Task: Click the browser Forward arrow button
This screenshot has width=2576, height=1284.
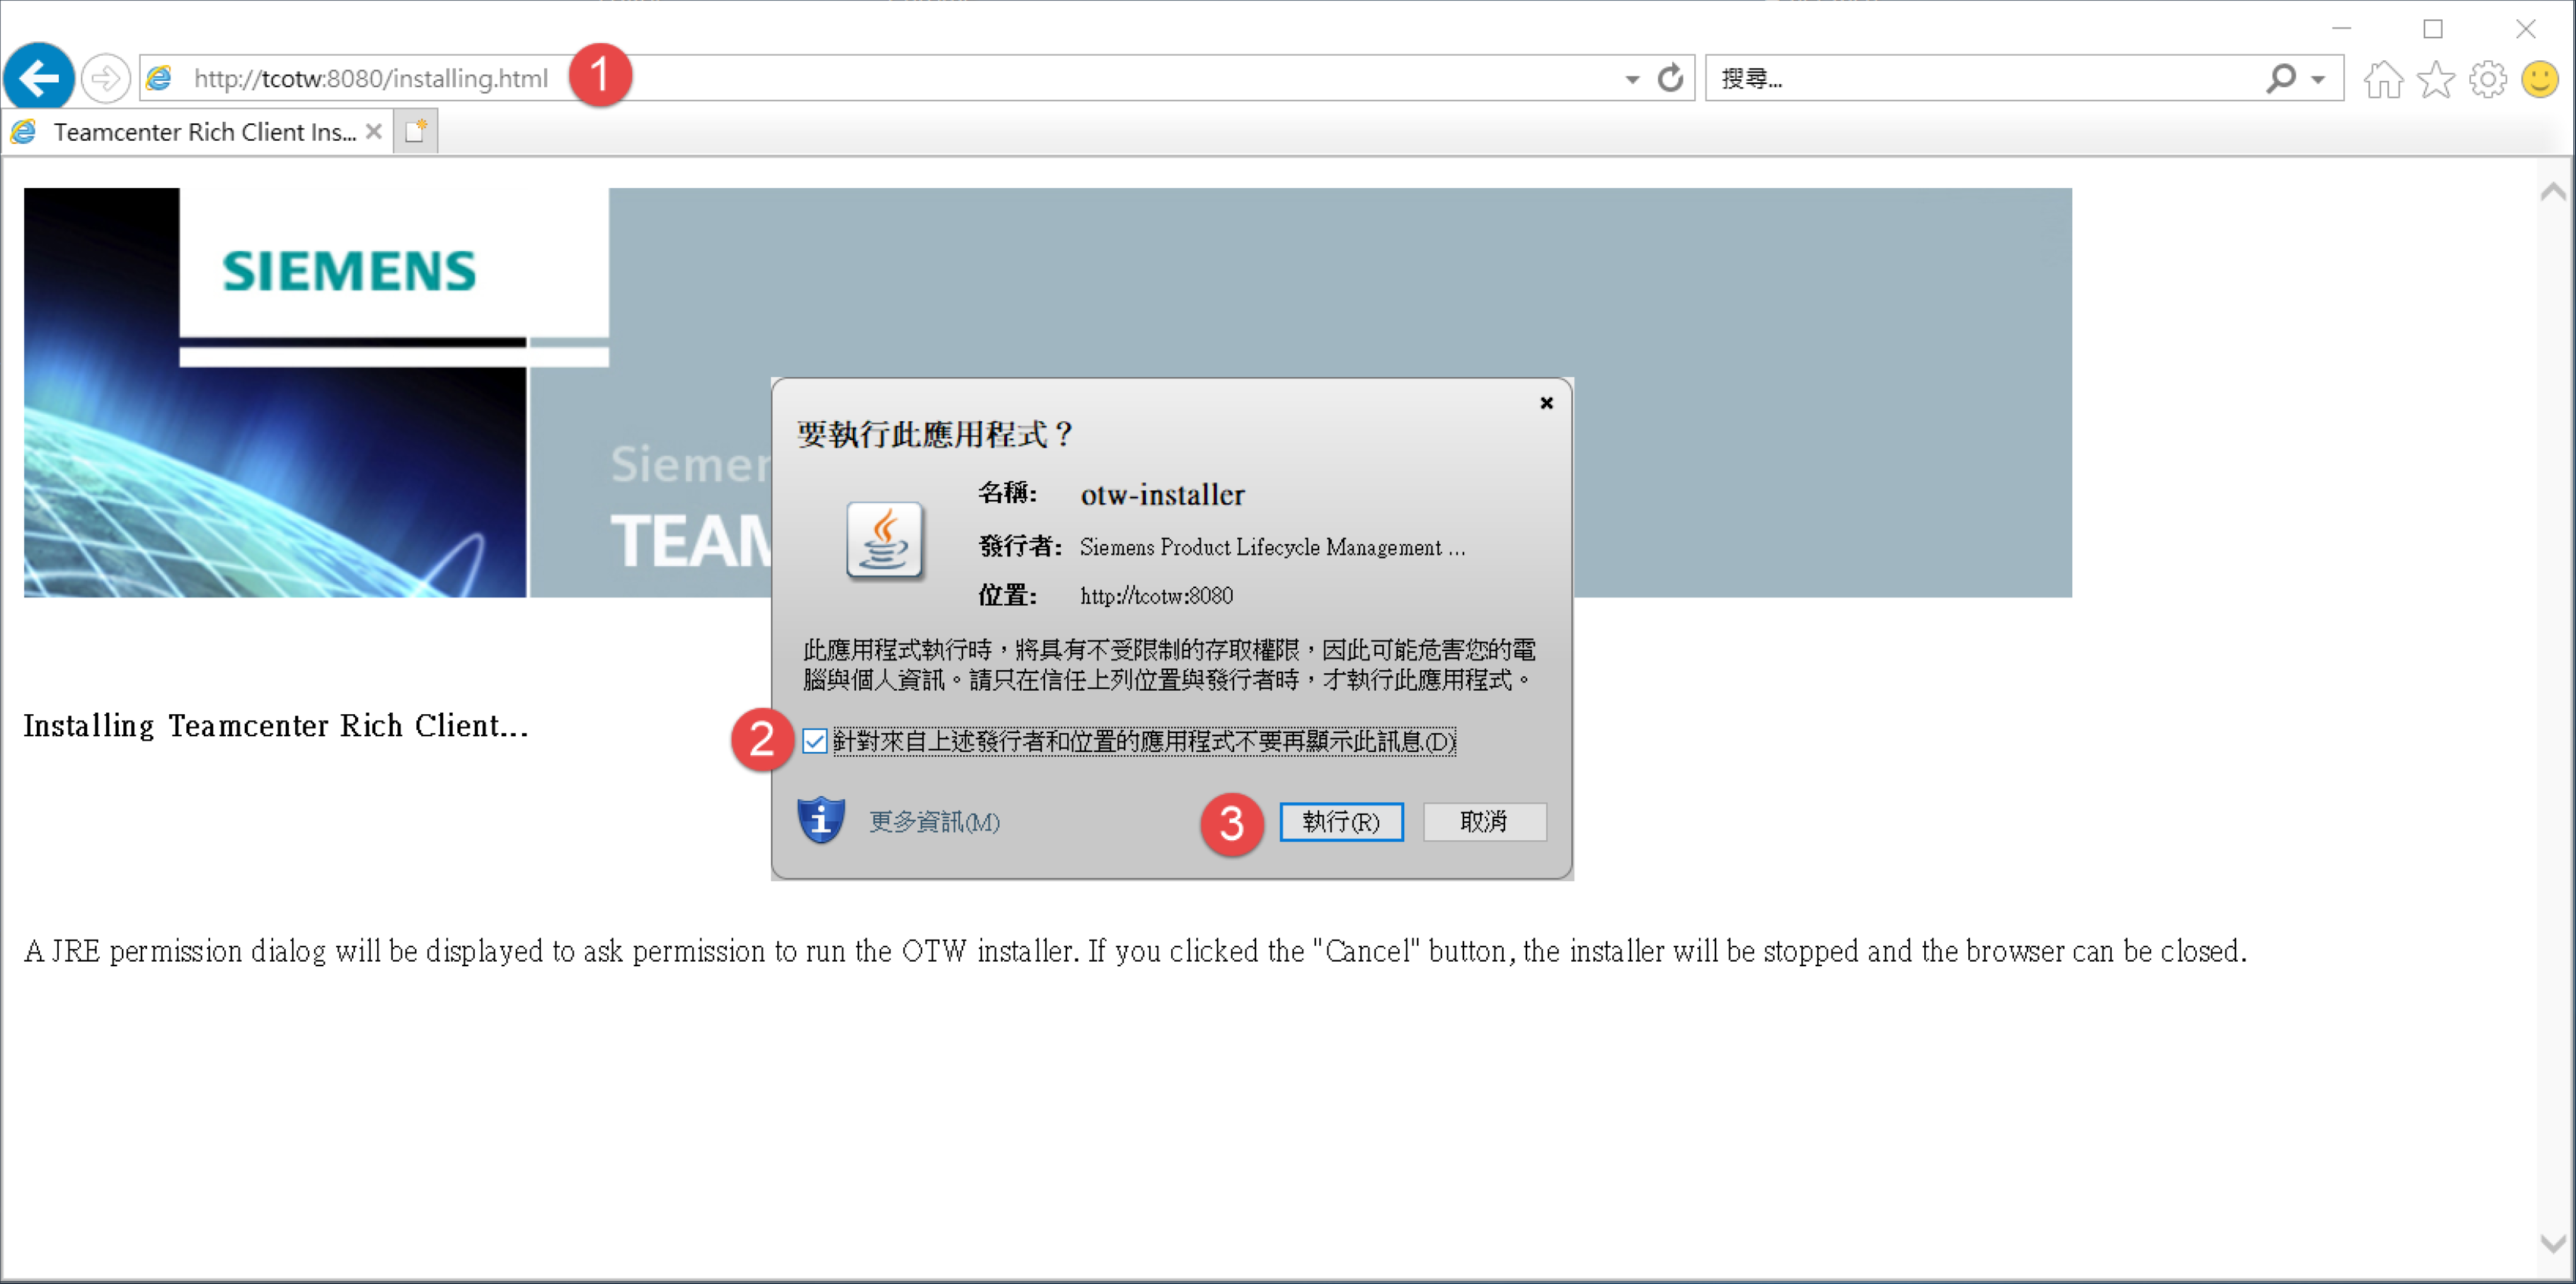Action: coord(105,78)
